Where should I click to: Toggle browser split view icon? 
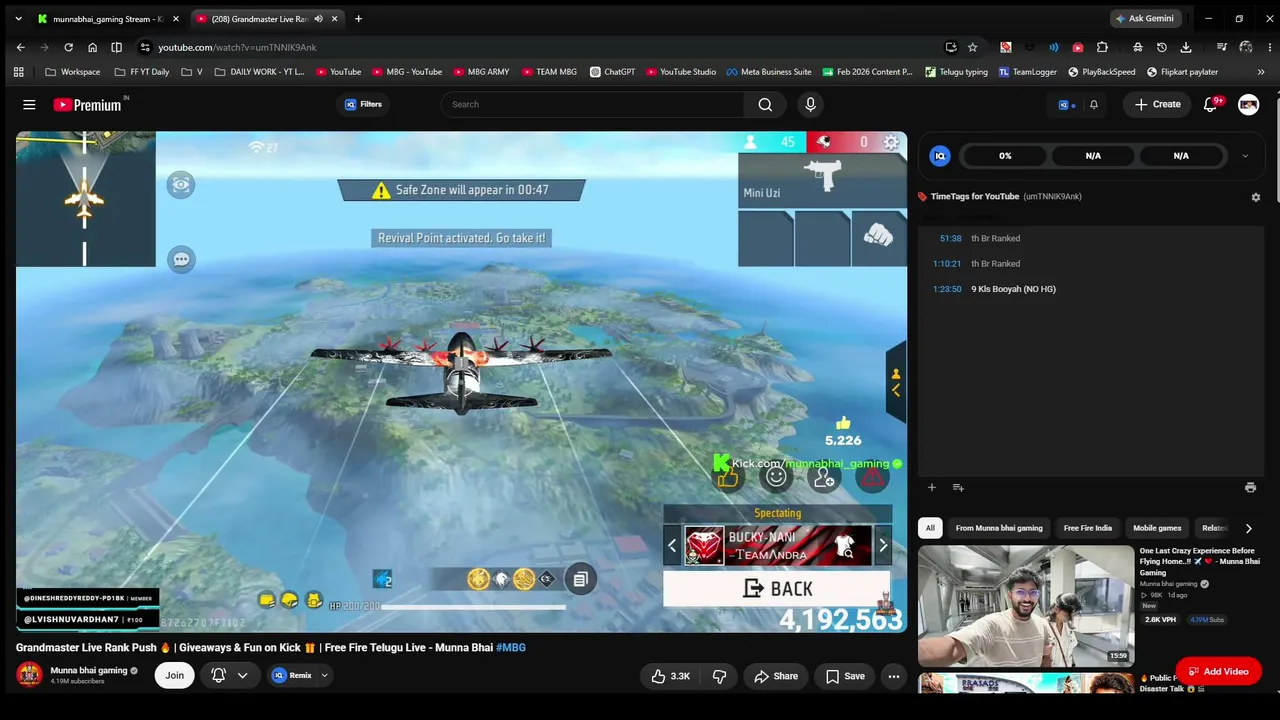click(116, 47)
